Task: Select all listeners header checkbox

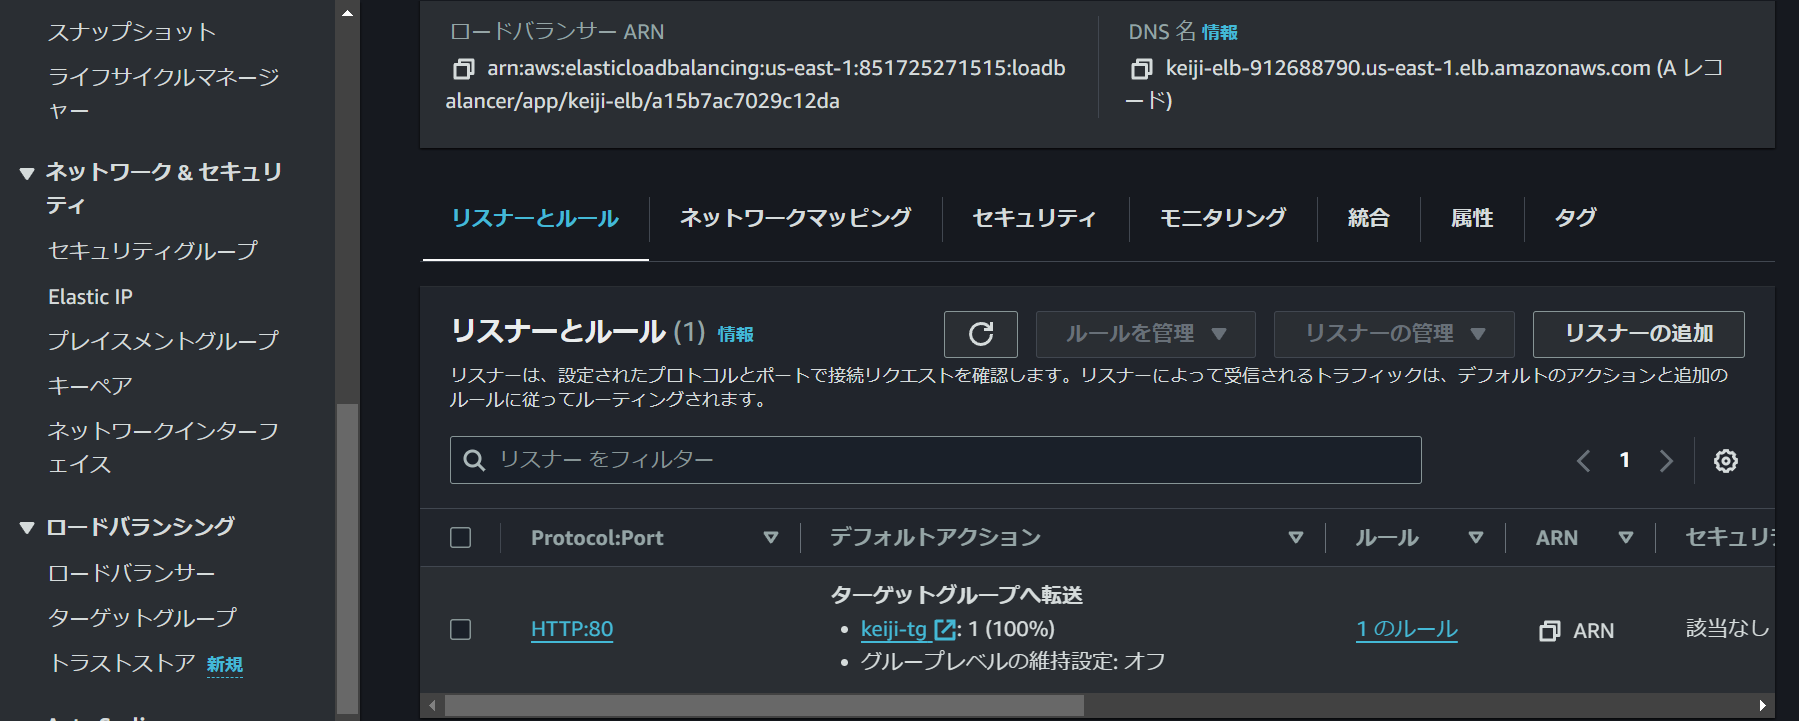Action: tap(461, 538)
